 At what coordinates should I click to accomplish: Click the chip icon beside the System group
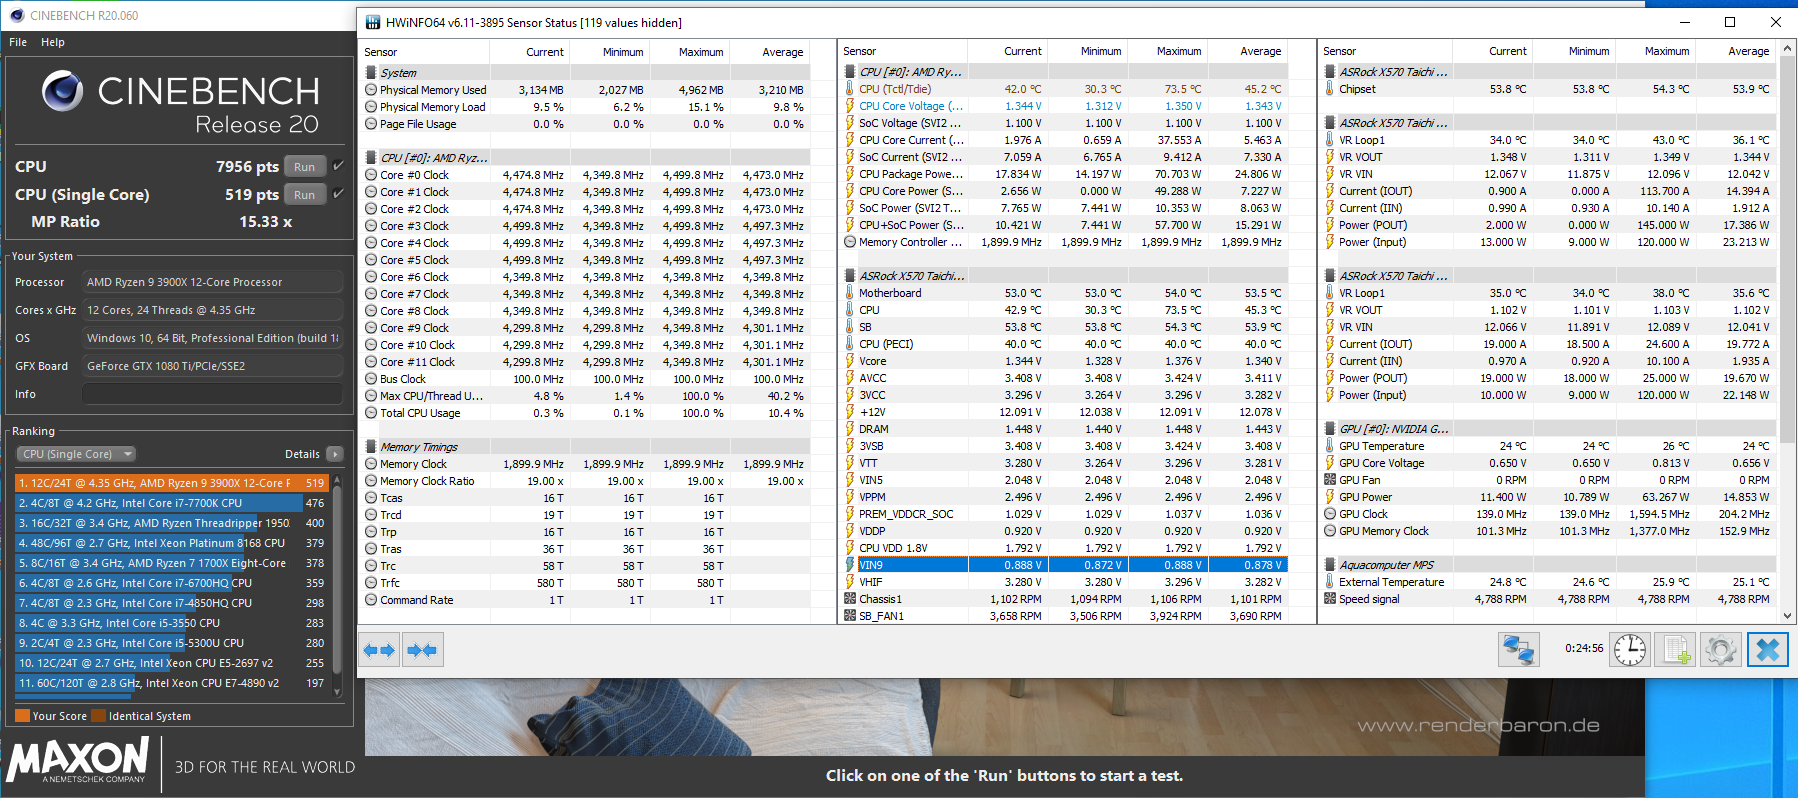(x=371, y=72)
